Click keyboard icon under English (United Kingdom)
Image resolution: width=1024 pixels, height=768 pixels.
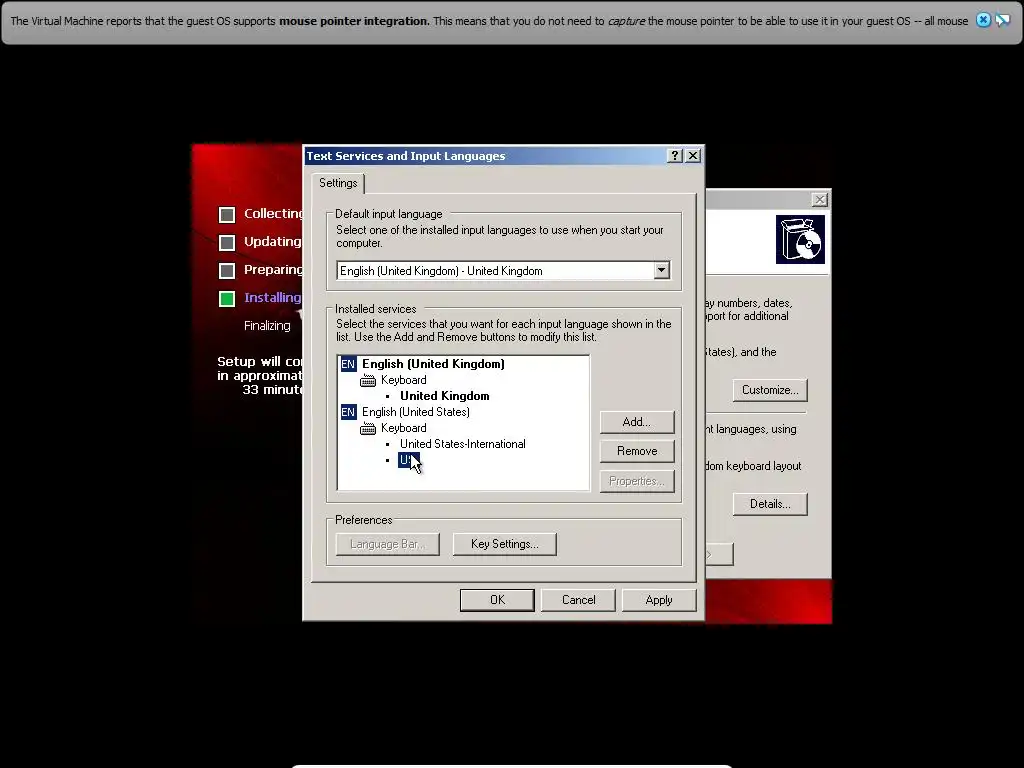click(368, 380)
